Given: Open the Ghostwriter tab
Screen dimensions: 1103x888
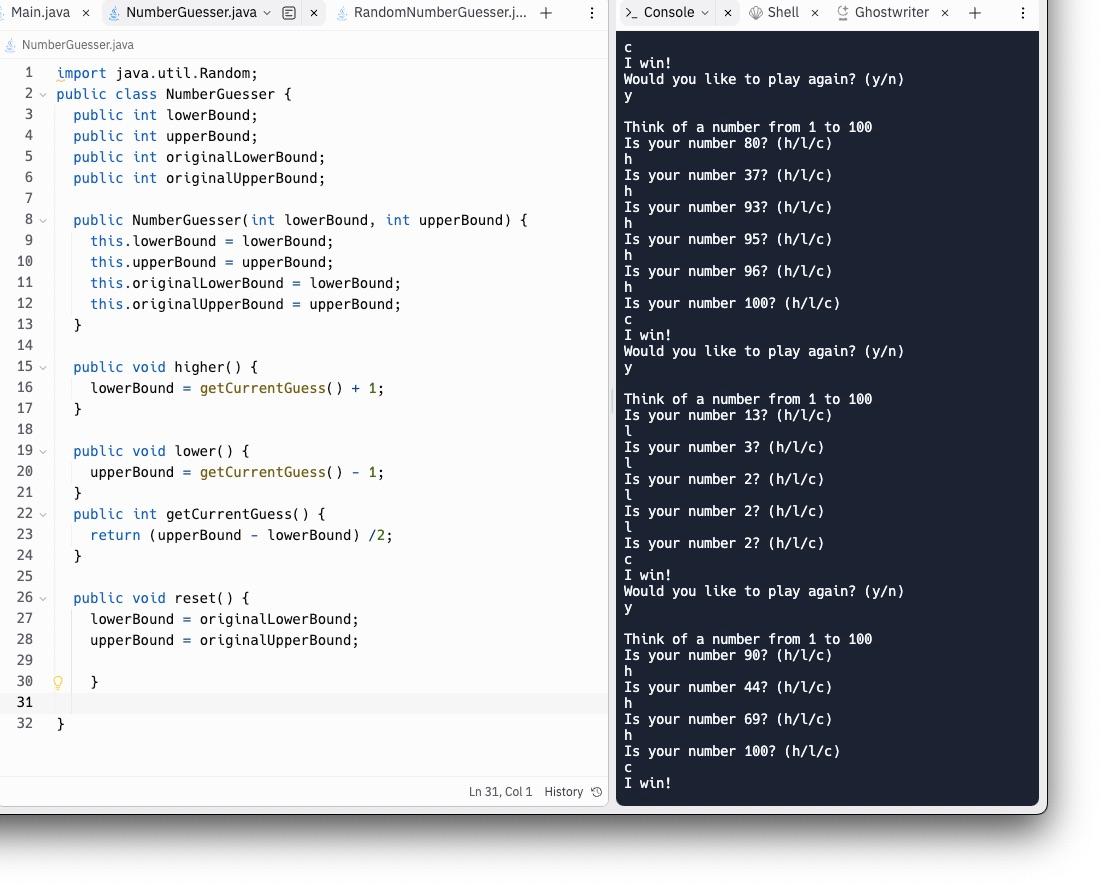Looking at the screenshot, I should (x=891, y=13).
